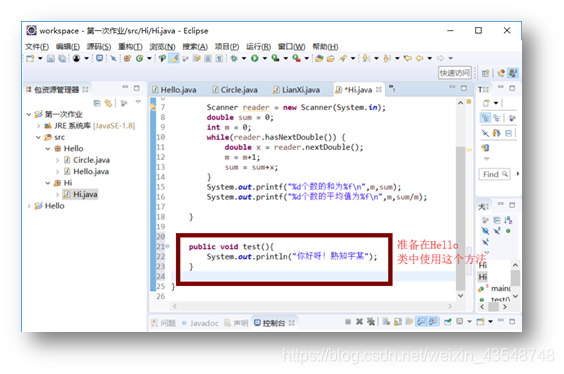Click Collapse All in package explorer

(97, 103)
